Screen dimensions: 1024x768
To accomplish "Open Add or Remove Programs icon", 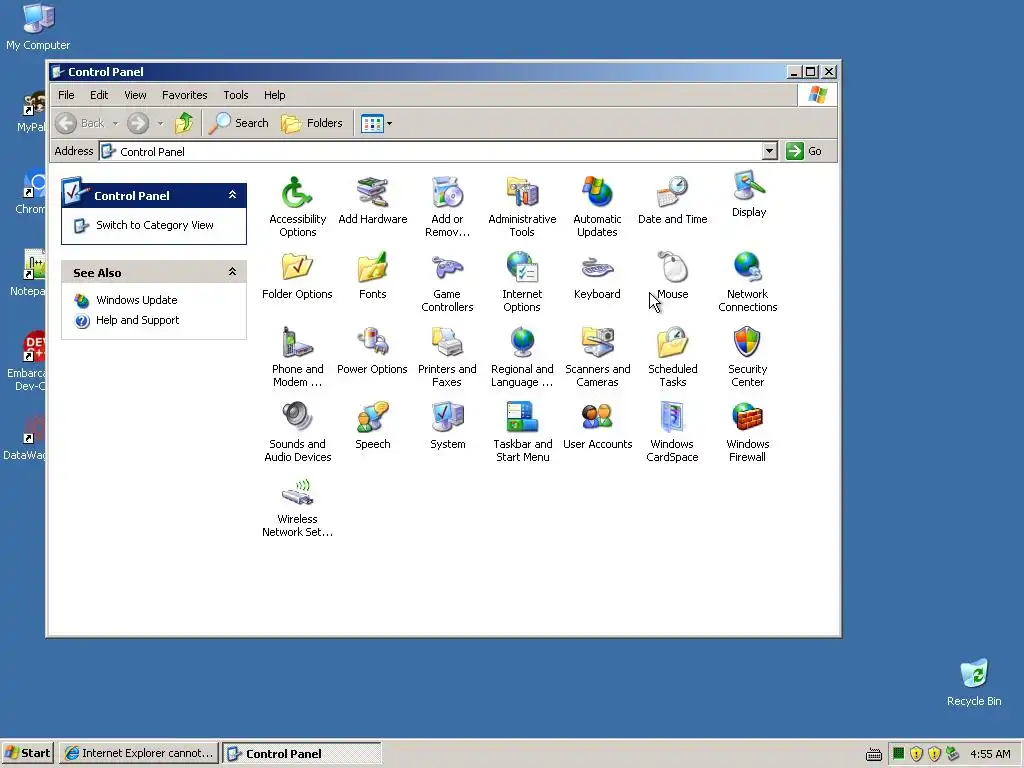I will [x=447, y=206].
